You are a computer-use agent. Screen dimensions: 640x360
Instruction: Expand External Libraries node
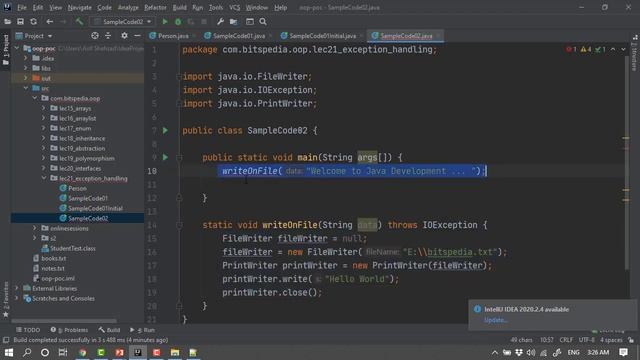point(17,288)
